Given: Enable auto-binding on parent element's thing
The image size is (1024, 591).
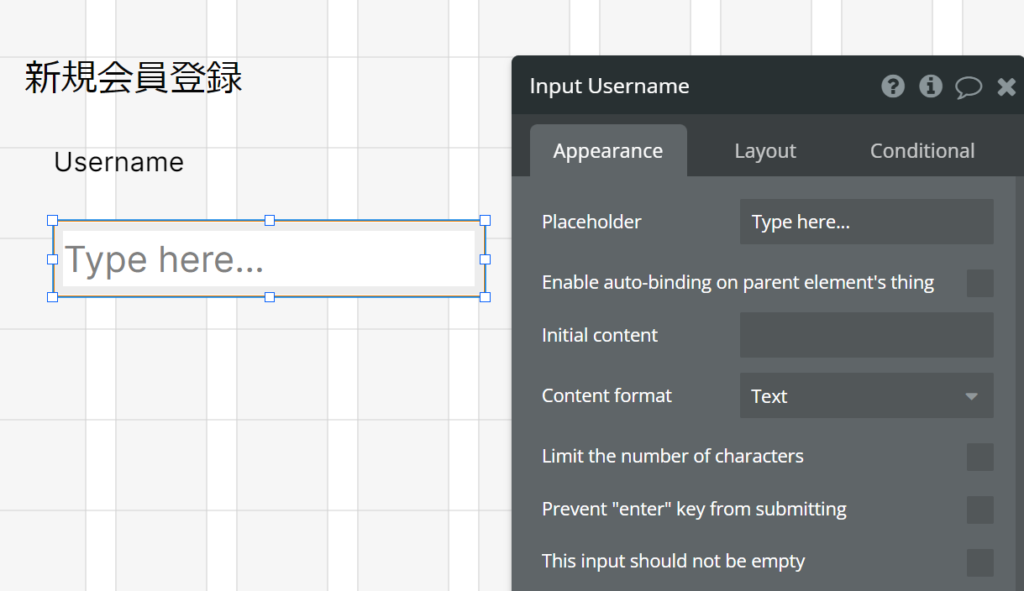Looking at the screenshot, I should pyautogui.click(x=980, y=283).
